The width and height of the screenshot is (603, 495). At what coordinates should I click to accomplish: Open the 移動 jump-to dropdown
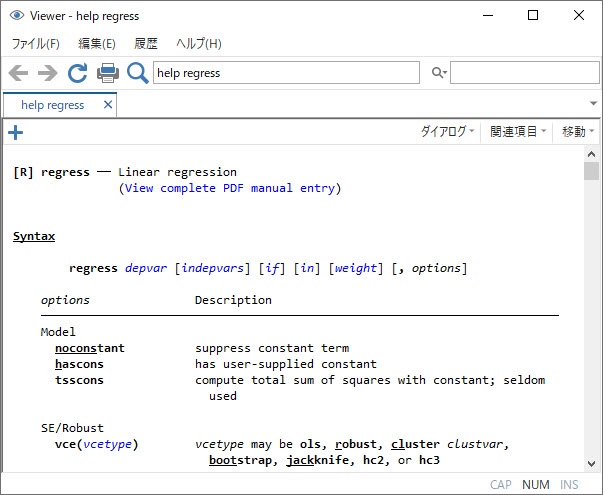(x=578, y=132)
